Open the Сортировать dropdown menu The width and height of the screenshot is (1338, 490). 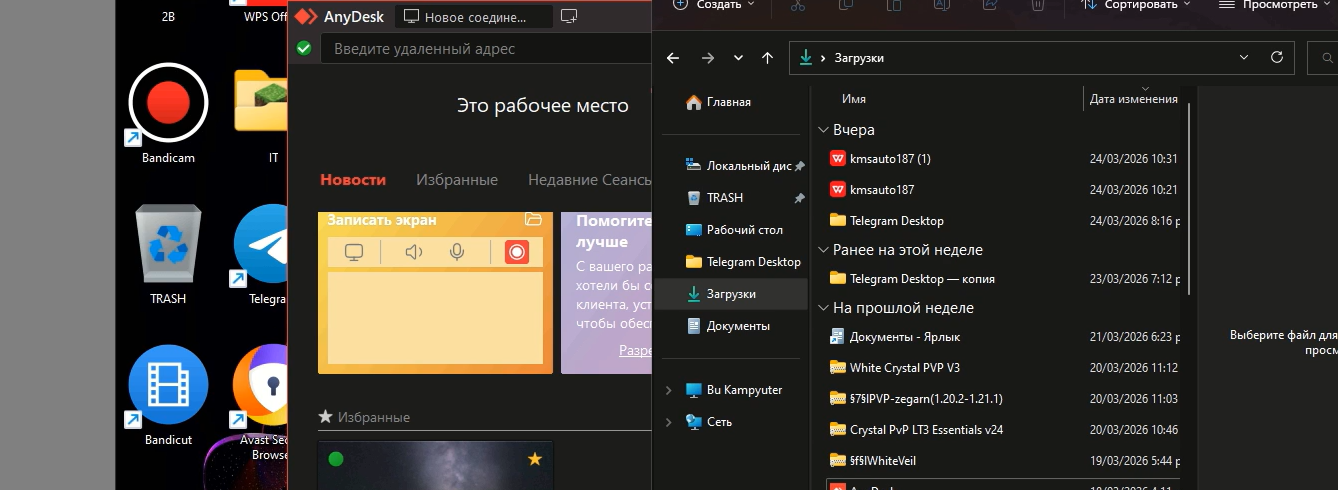point(1137,5)
